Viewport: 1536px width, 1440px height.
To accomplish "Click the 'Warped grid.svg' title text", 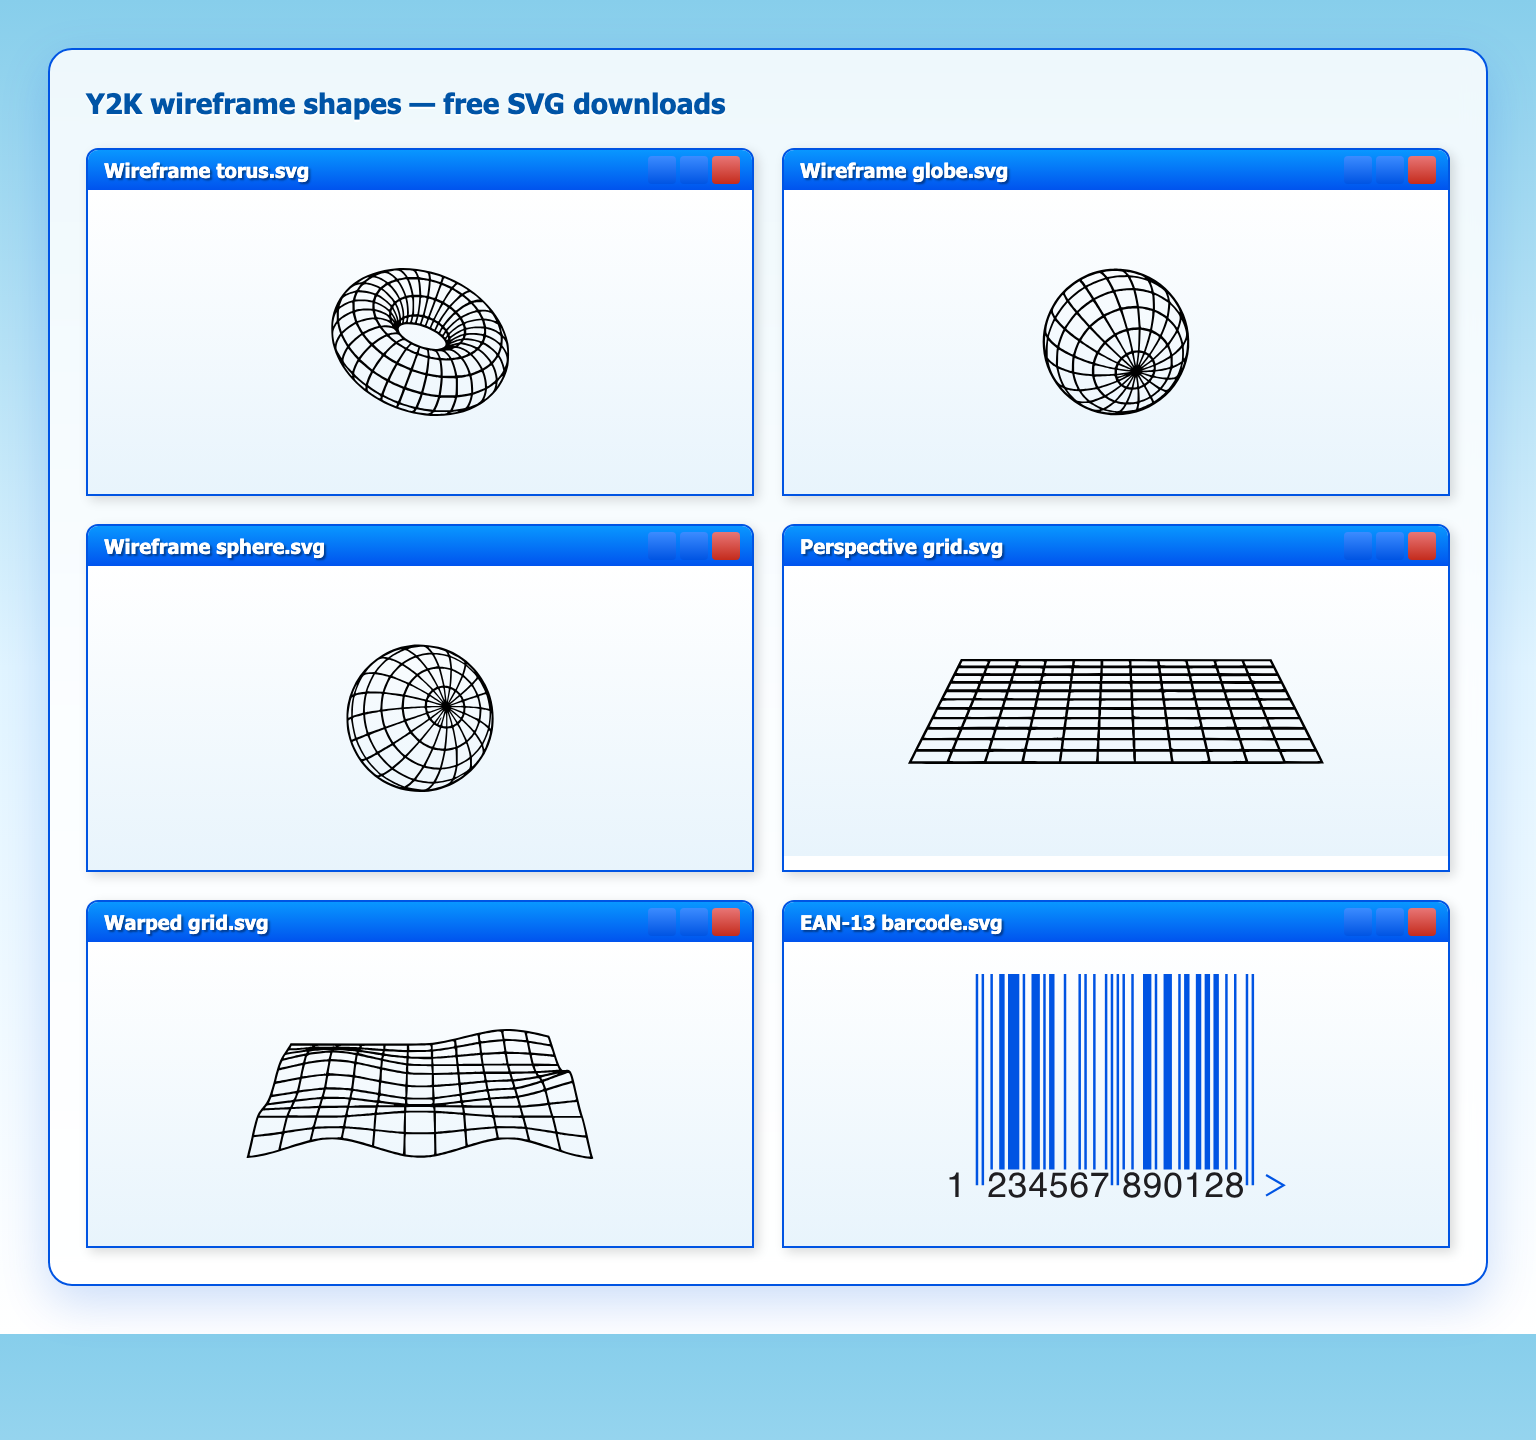I will click(x=187, y=923).
